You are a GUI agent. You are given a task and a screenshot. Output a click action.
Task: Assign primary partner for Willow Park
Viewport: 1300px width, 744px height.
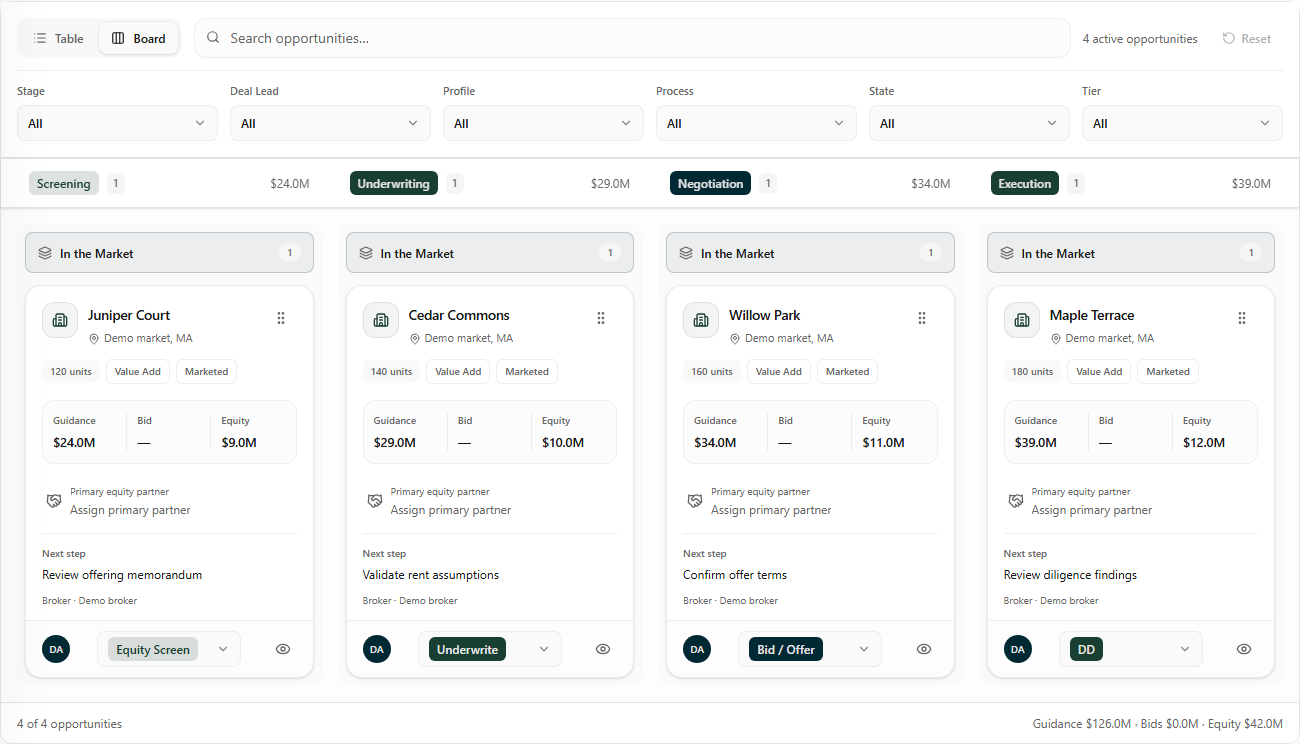tap(771, 510)
